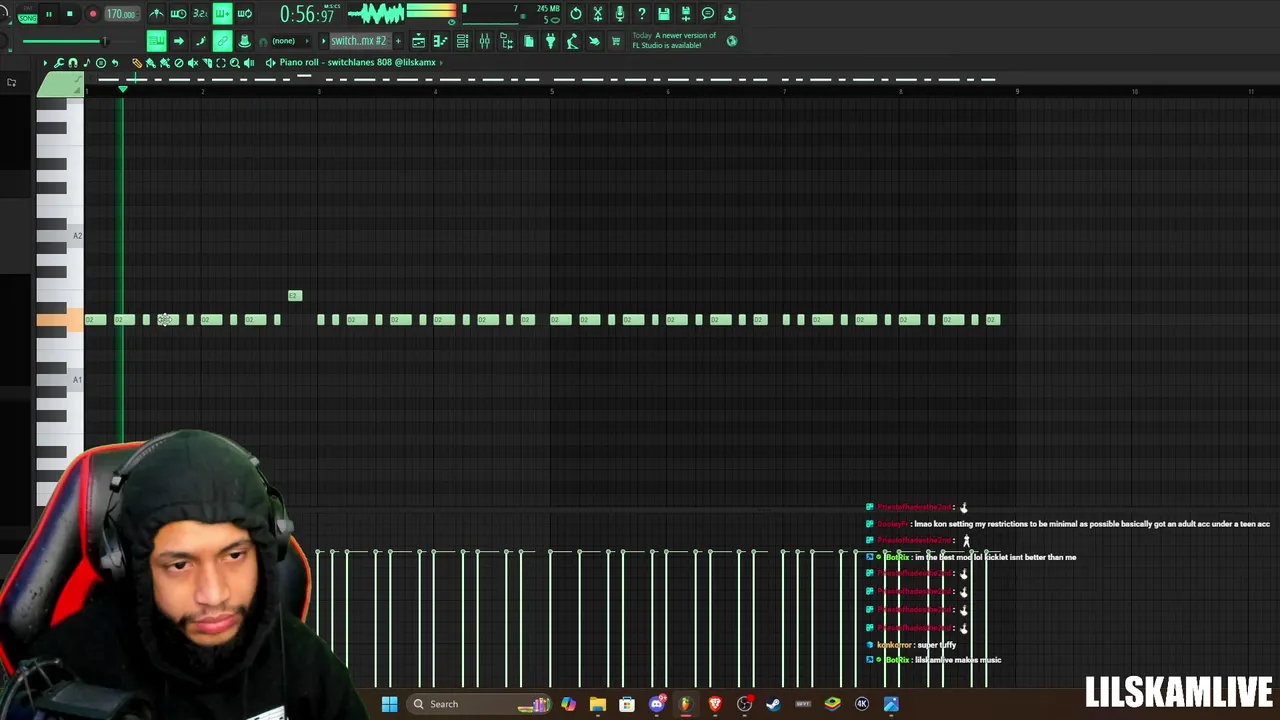Click the one-click audio recording microphone icon
The height and width of the screenshot is (720, 1280).
click(620, 14)
